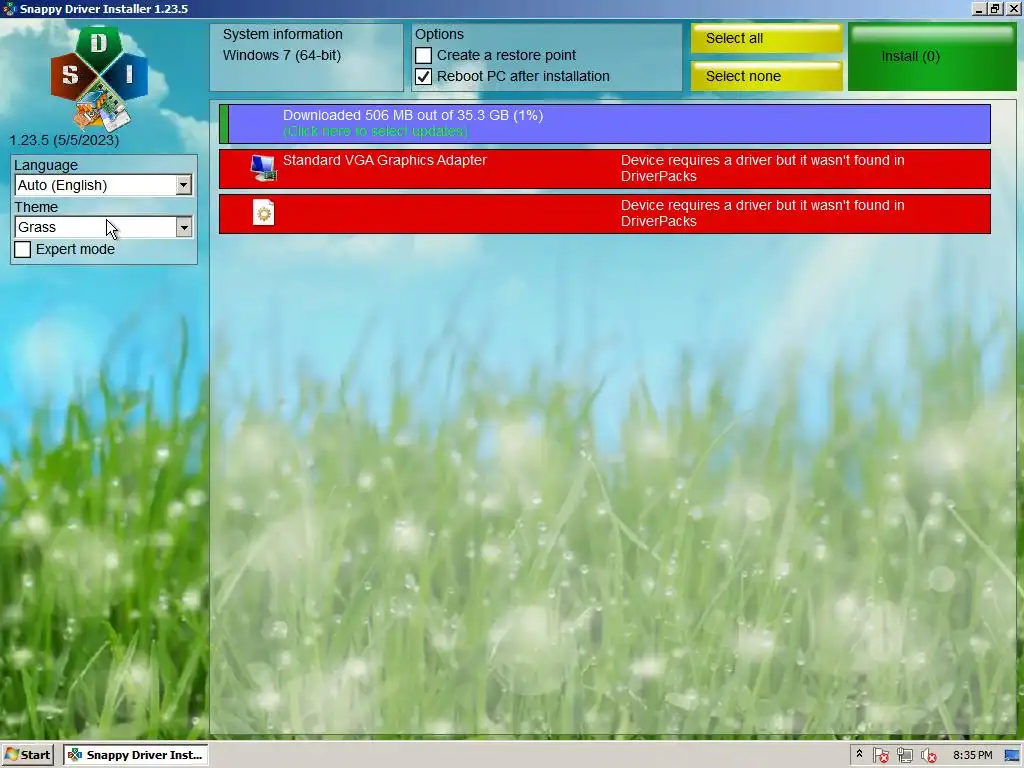
Task: Click version text 1.23.5 (5/5/2023)
Action: (64, 140)
